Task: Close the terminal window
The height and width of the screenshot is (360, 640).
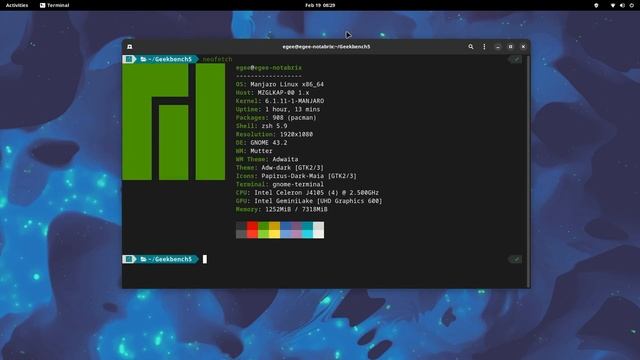Action: coord(523,47)
